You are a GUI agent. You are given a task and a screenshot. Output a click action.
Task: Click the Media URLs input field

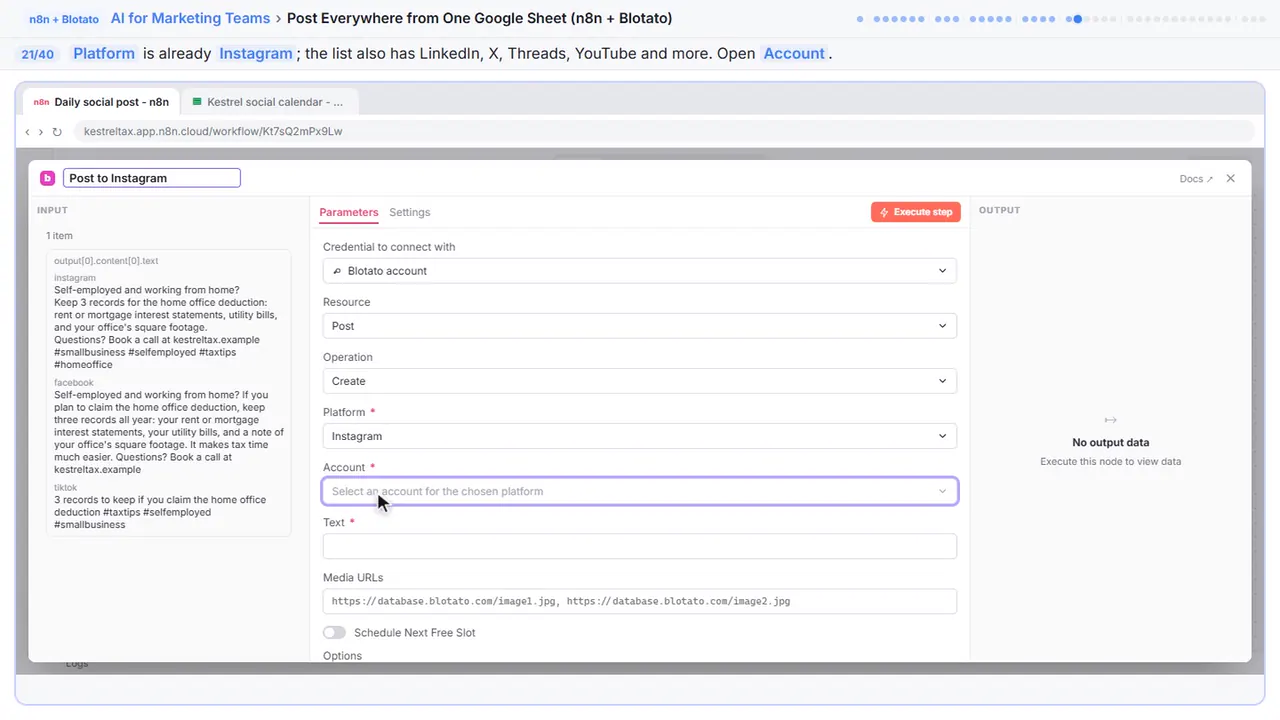(x=640, y=601)
